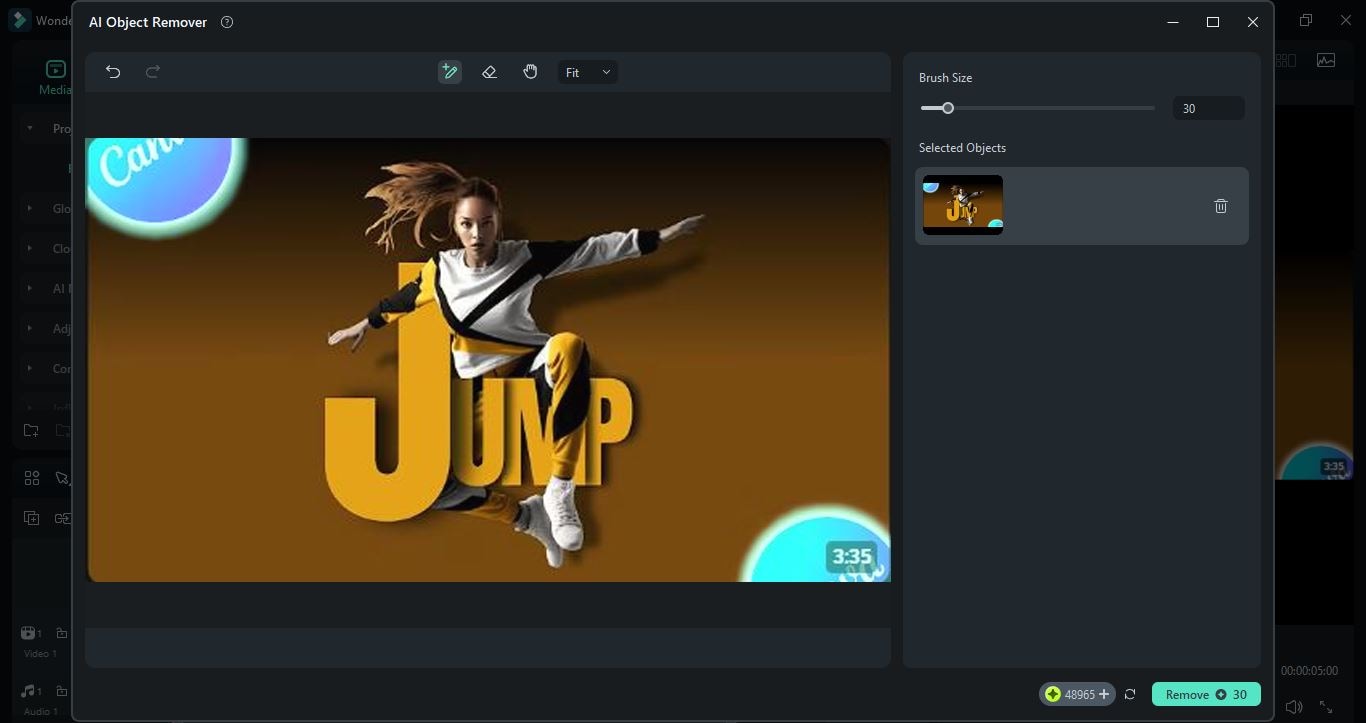
Task: Click the green AI credits coin icon
Action: click(x=1052, y=694)
